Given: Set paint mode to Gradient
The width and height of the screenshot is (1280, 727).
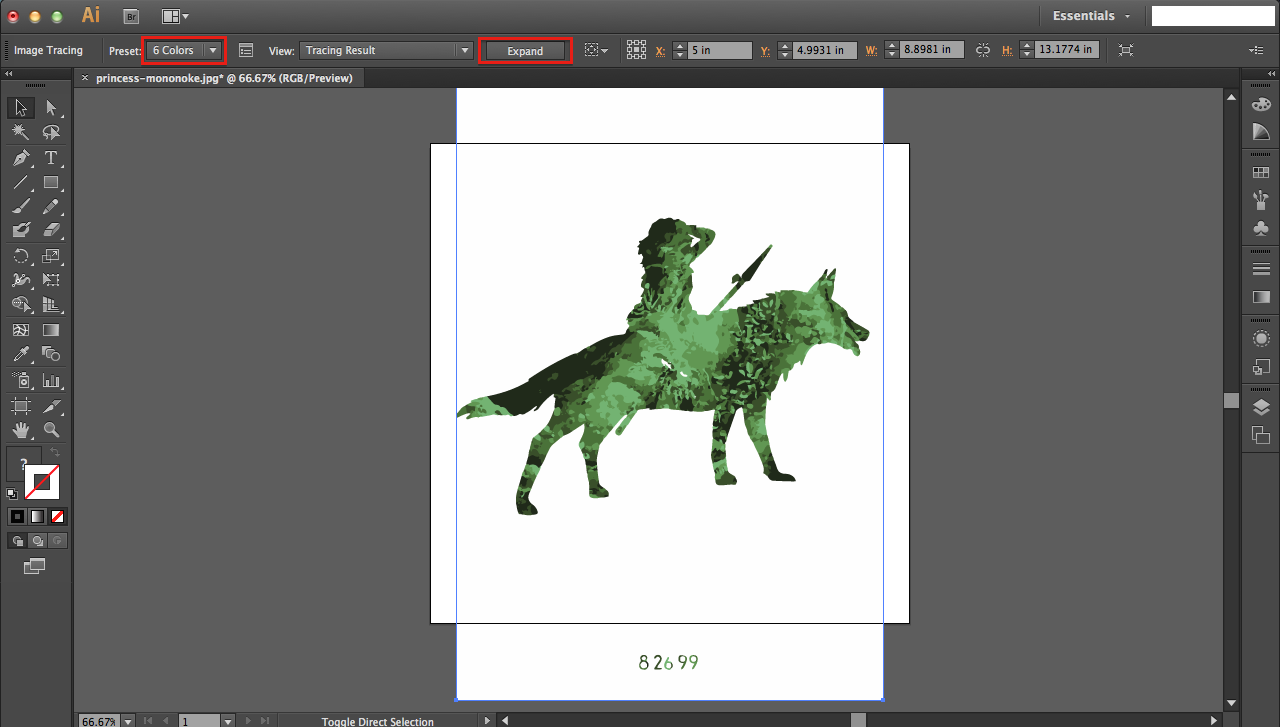Looking at the screenshot, I should pos(38,517).
